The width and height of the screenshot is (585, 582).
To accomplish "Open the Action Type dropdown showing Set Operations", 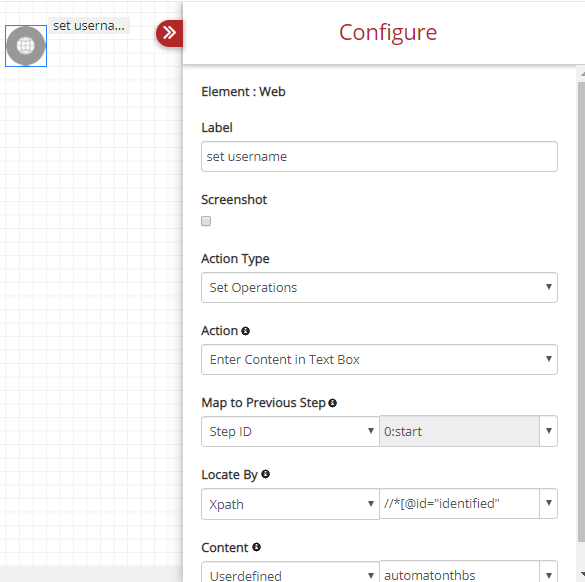I will point(379,287).
